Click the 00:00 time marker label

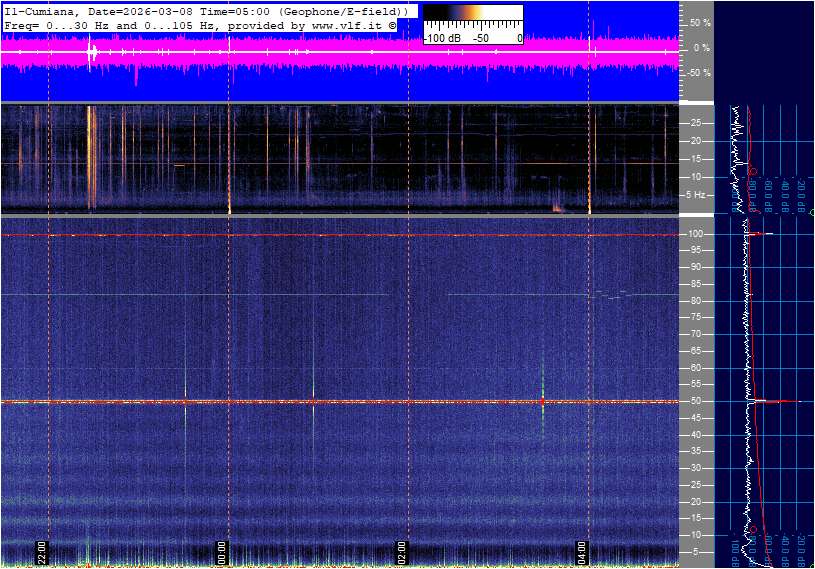click(222, 553)
